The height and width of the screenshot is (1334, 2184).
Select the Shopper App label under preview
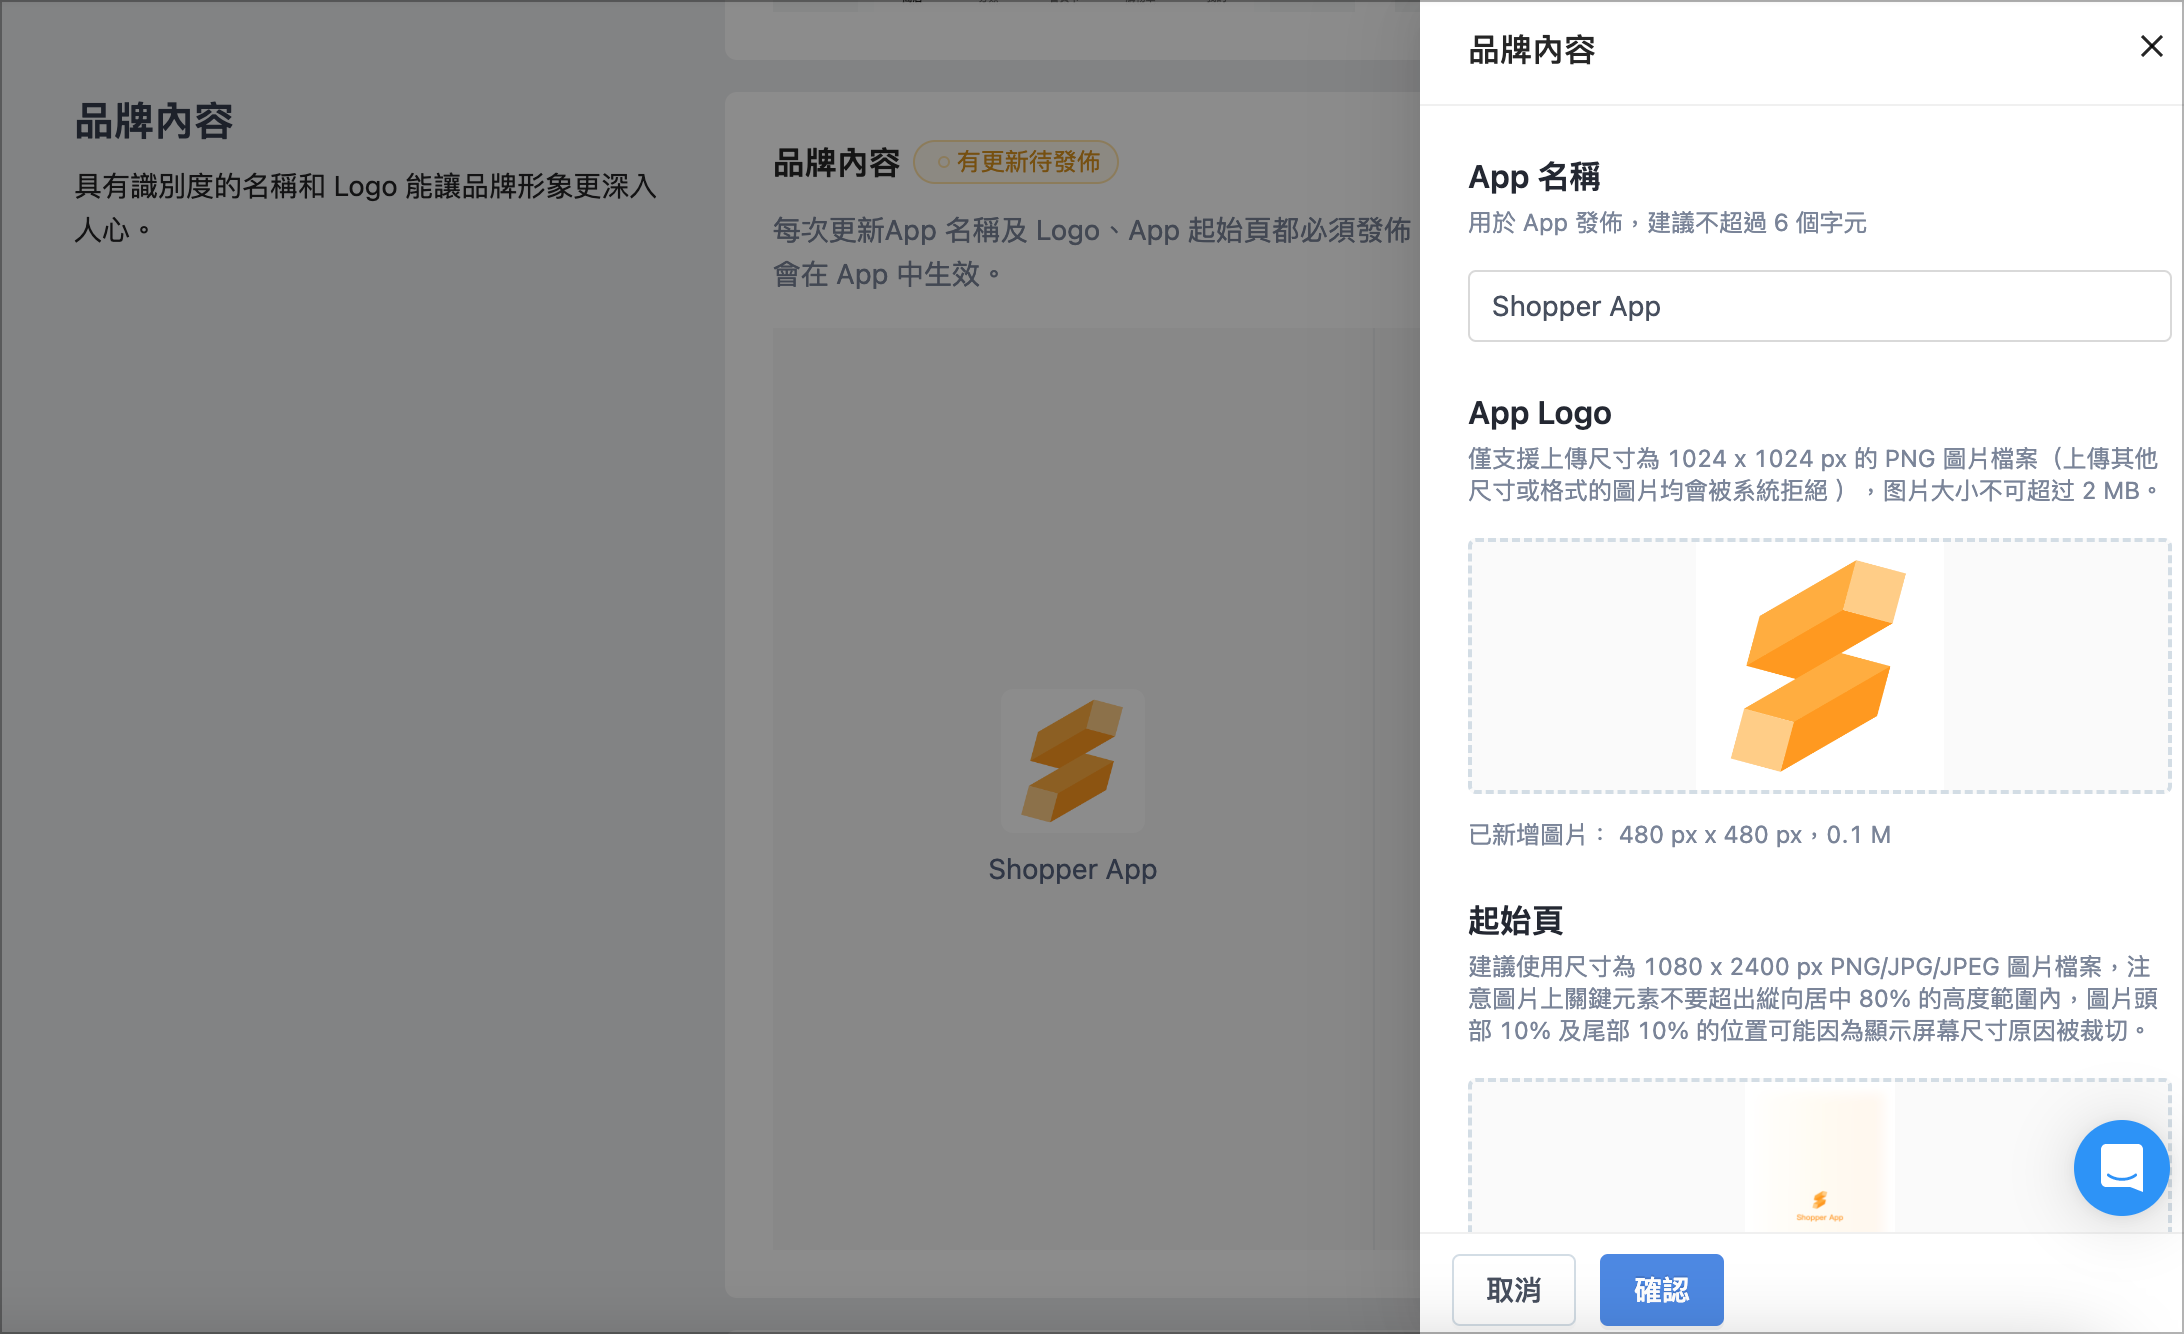click(1073, 869)
